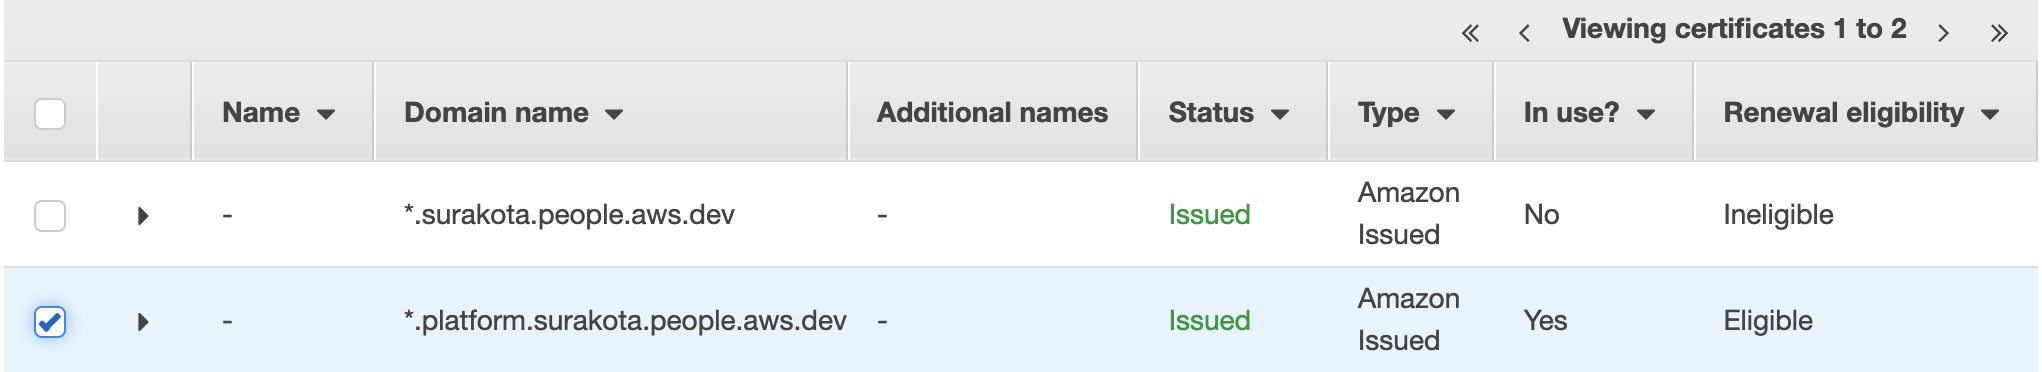Screen dimensions: 2042x372
Task: Go to first page of certificates
Action: 1470,33
